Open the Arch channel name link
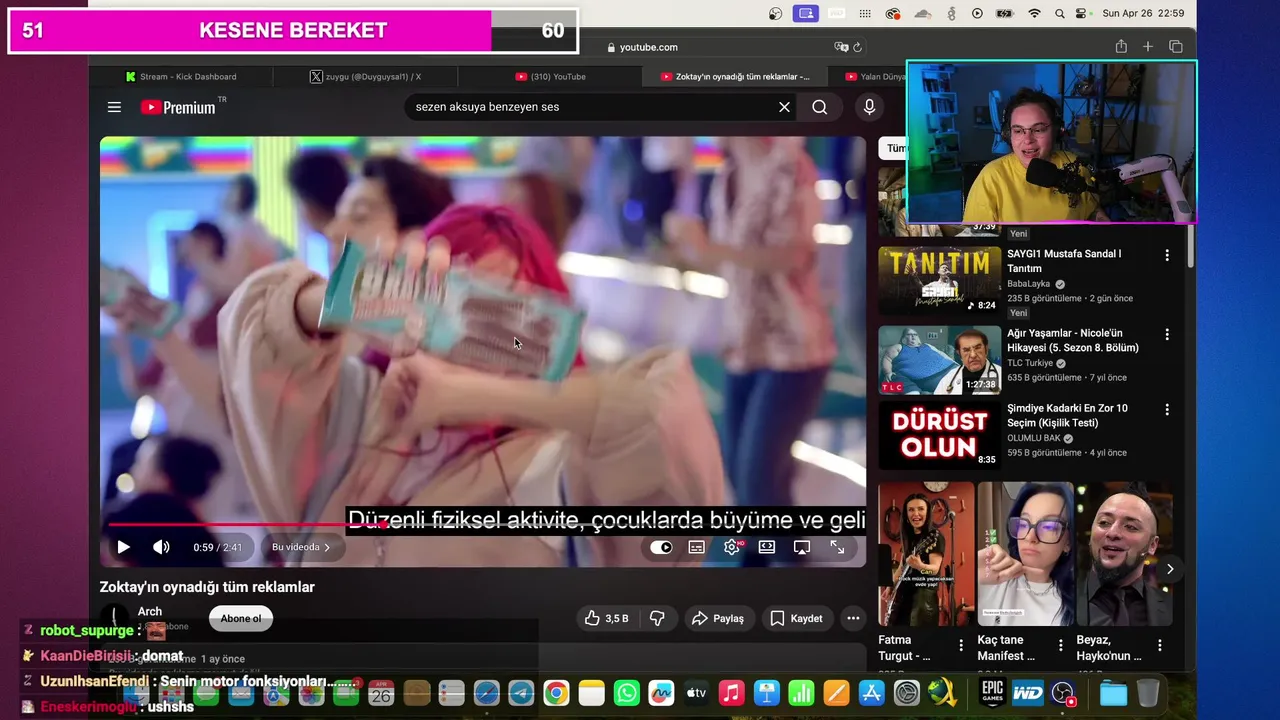The height and width of the screenshot is (720, 1280). coord(150,611)
